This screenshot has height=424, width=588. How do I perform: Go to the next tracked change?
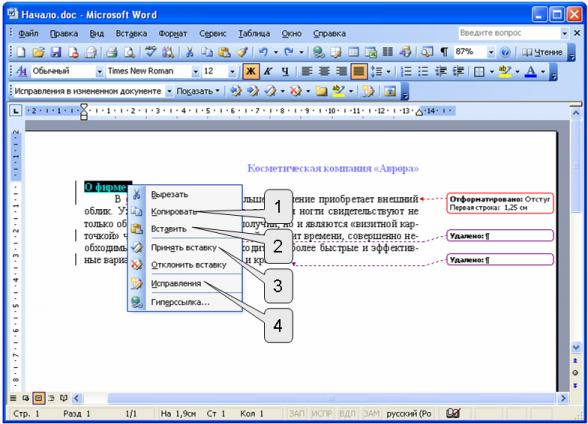click(253, 91)
